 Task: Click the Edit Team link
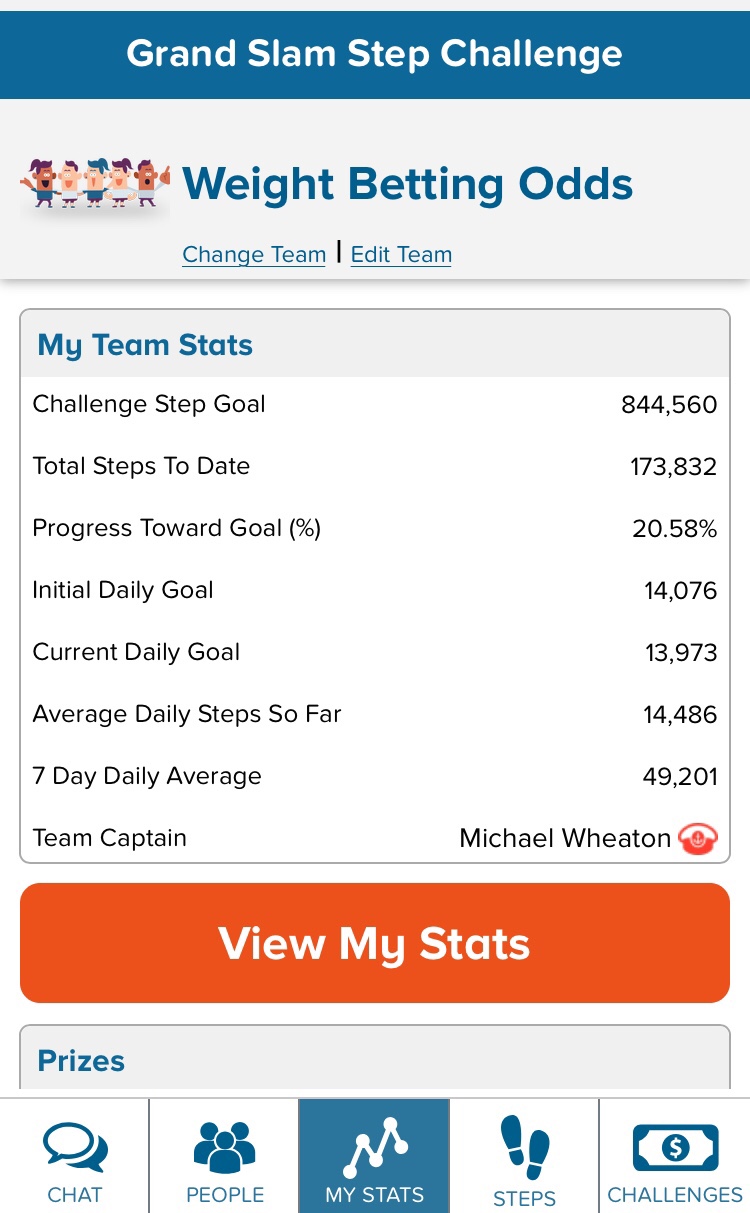[401, 255]
